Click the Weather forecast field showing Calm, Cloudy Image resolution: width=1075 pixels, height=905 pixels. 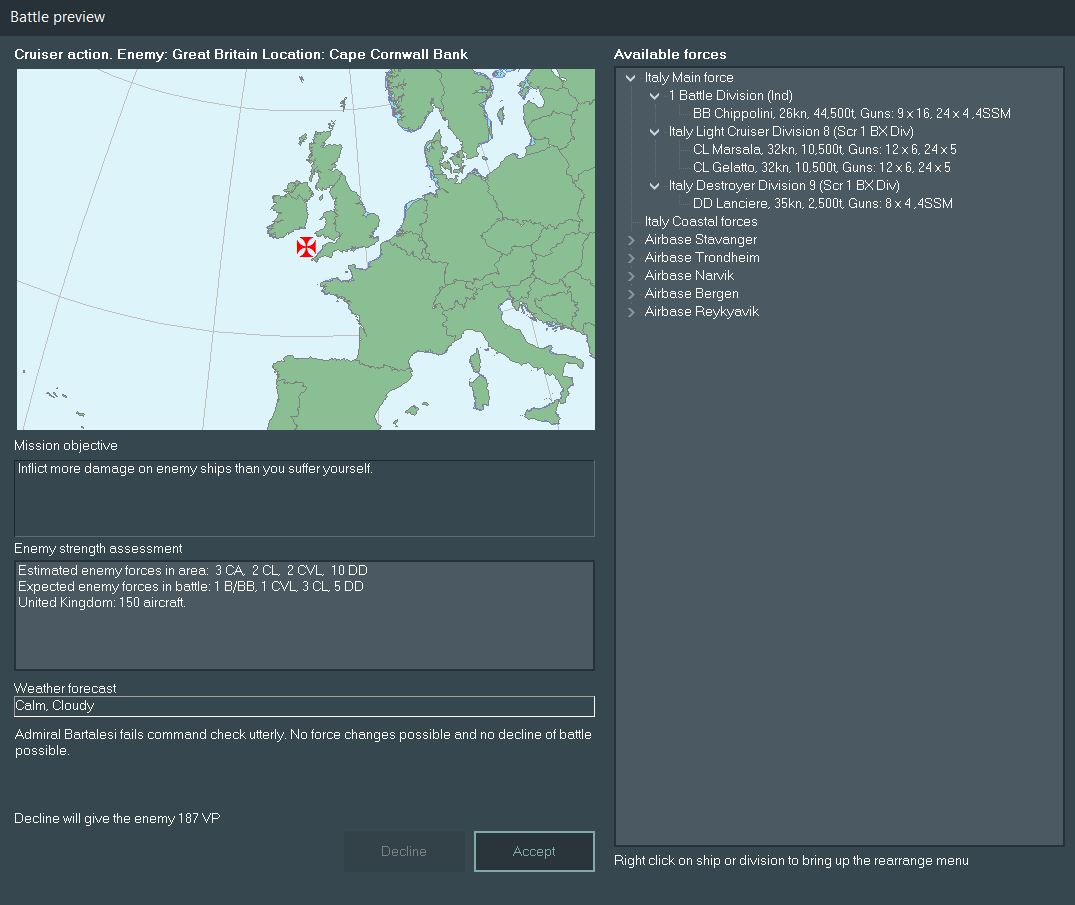point(304,706)
